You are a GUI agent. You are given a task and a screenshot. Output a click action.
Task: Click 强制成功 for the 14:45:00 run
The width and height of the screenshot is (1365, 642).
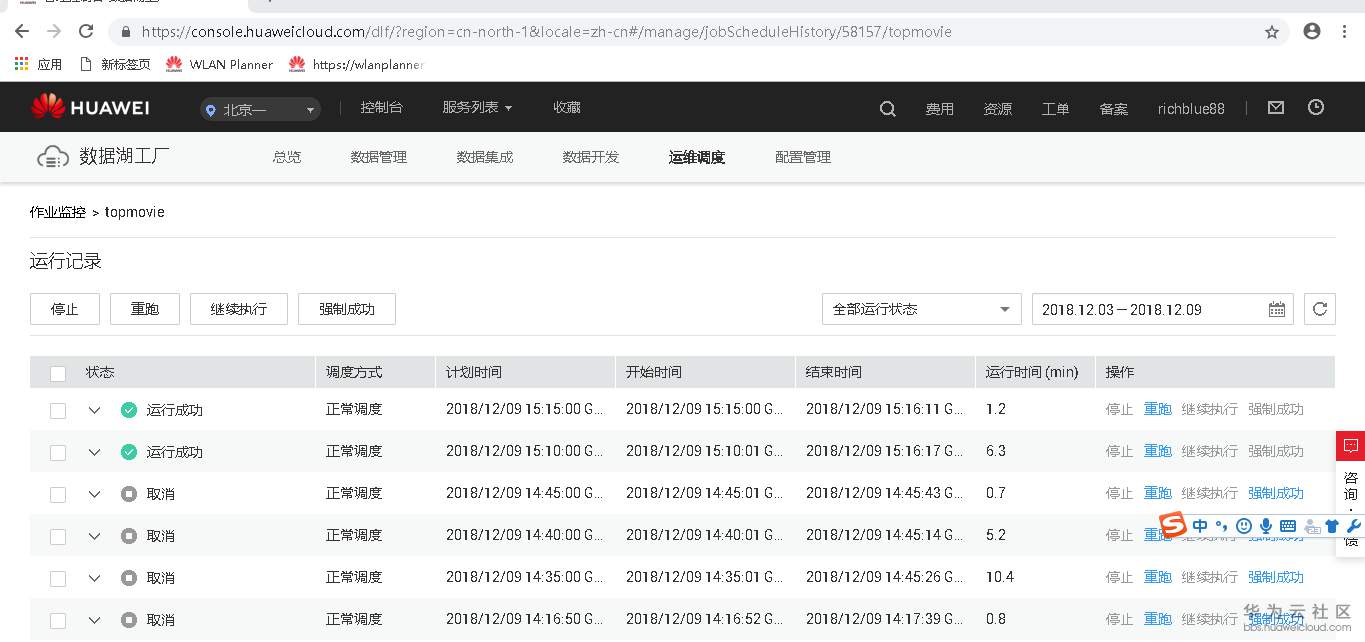click(1275, 493)
